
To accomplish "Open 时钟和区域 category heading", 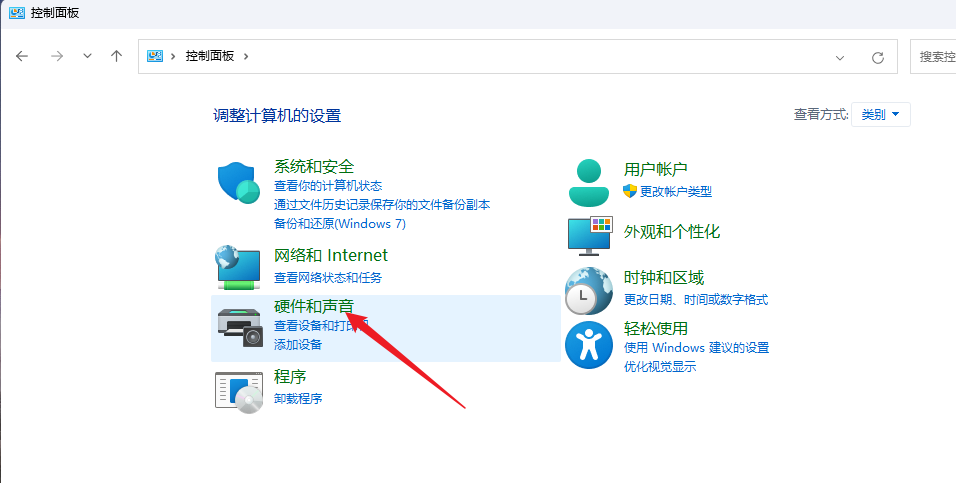I will pos(664,277).
